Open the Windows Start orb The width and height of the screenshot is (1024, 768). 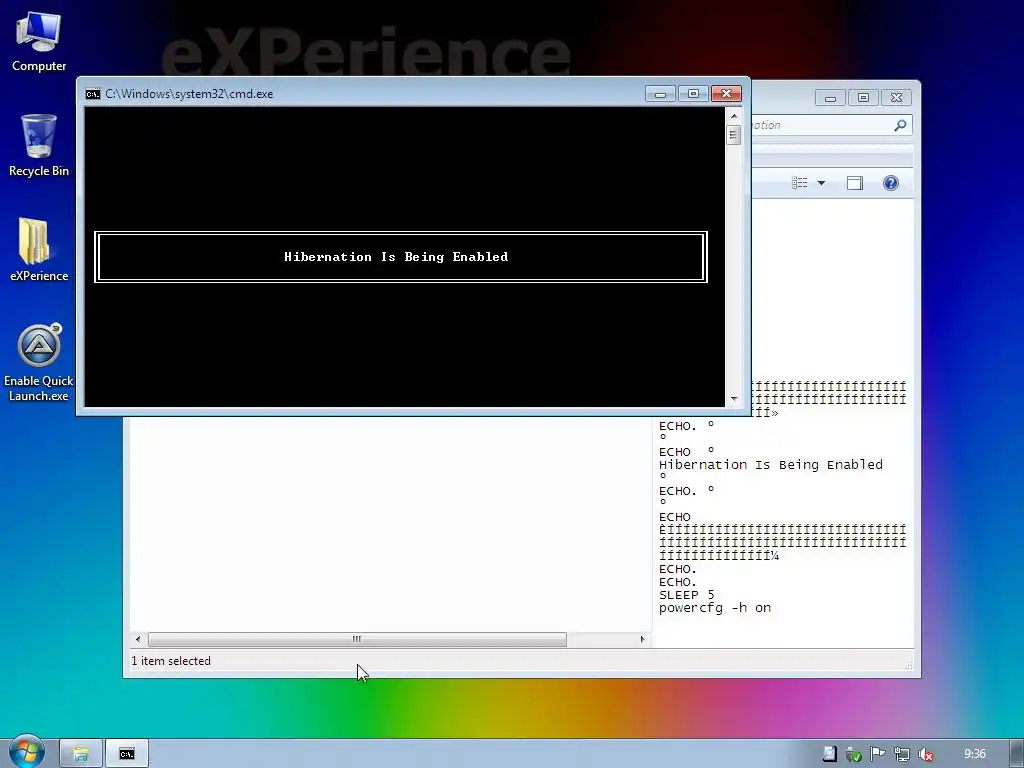pyautogui.click(x=27, y=752)
